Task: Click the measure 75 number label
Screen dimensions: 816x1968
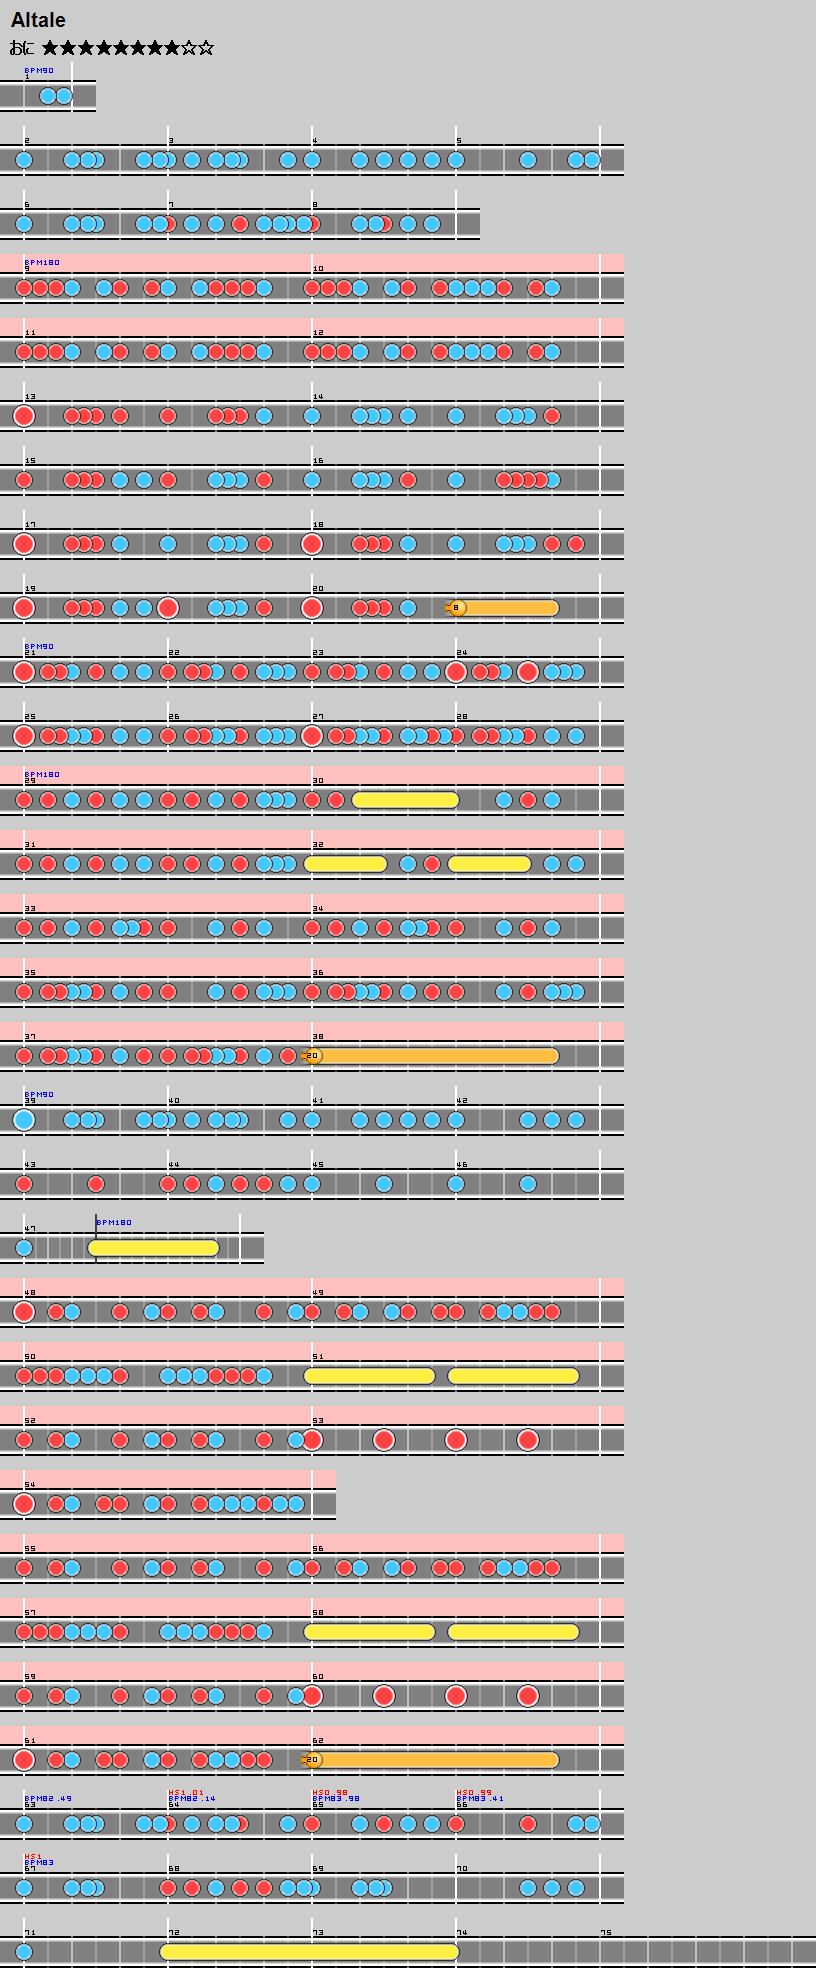Action: 606,1933
